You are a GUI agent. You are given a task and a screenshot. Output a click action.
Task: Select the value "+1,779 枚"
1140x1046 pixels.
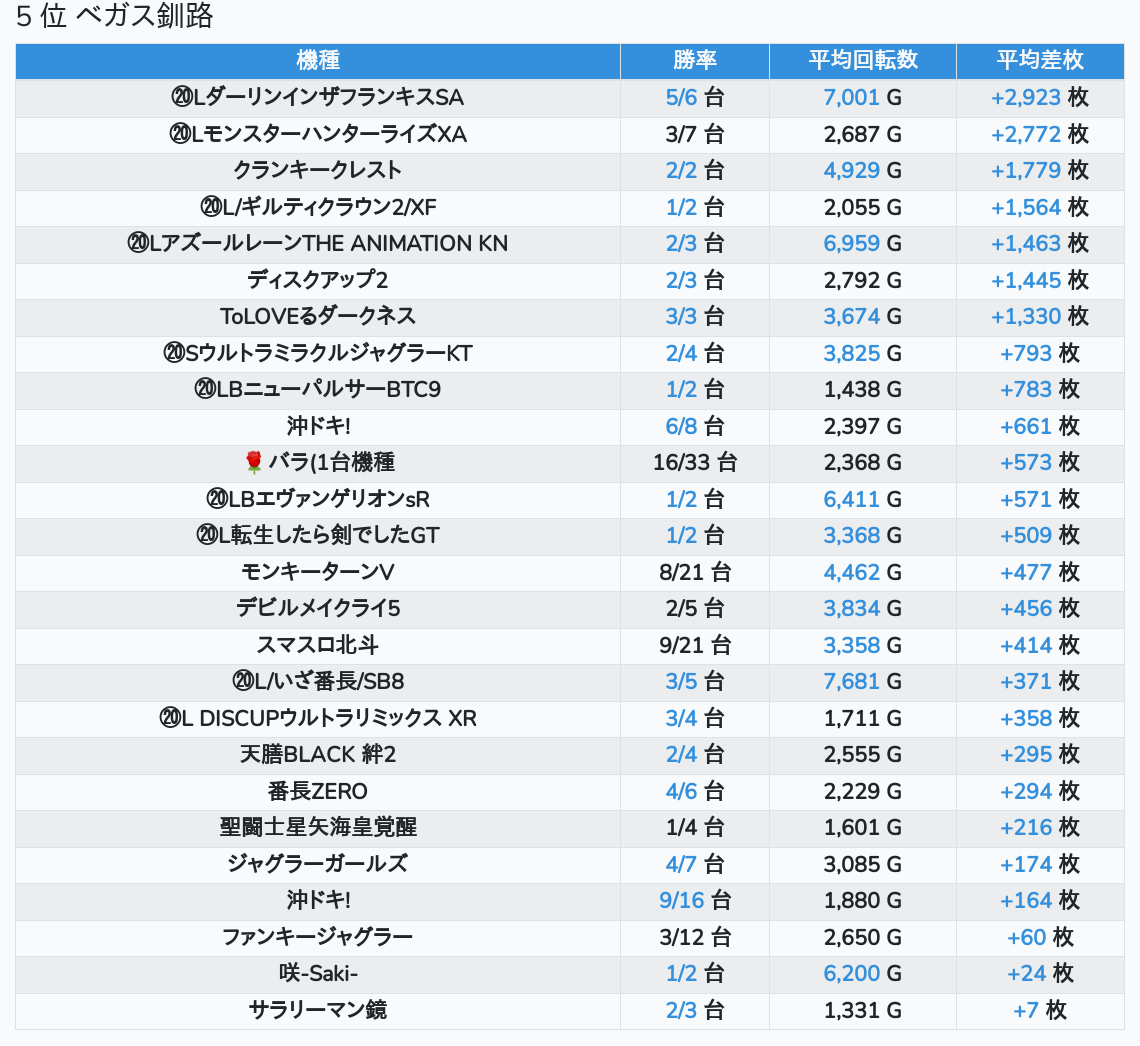coord(1040,171)
